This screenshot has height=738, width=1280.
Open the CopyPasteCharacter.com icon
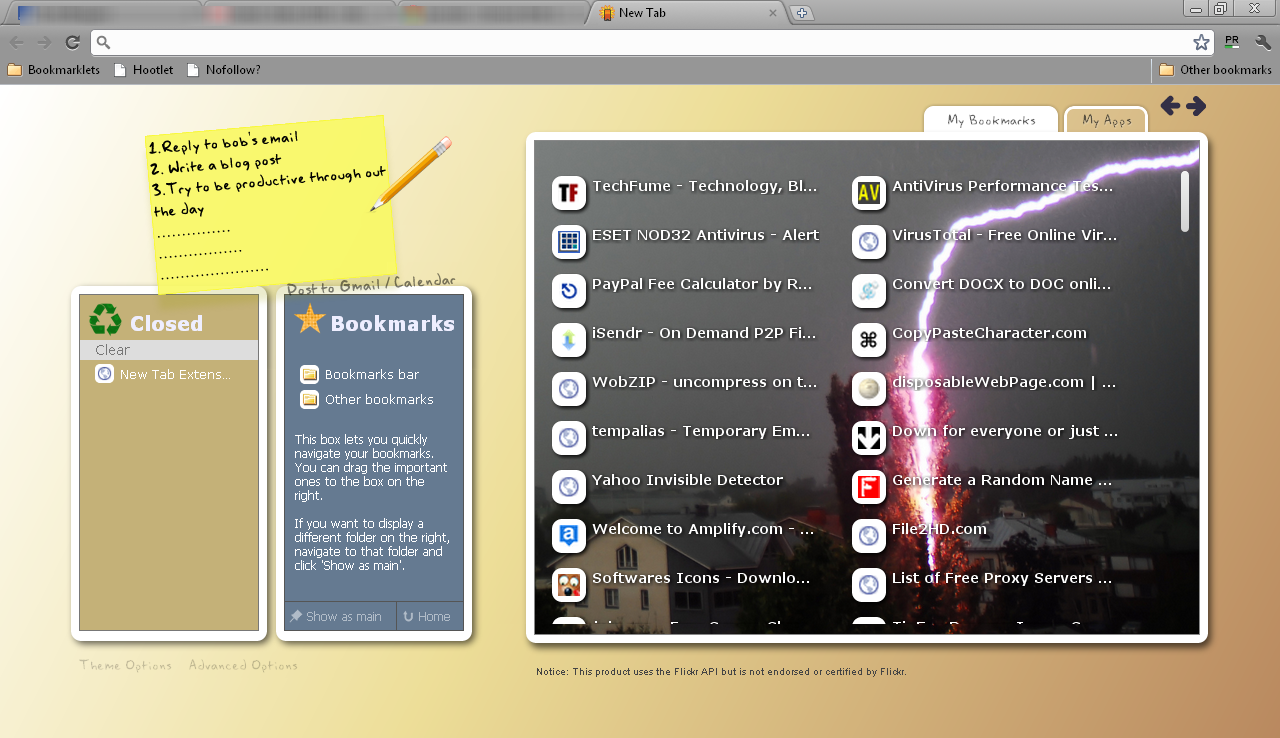coord(869,340)
